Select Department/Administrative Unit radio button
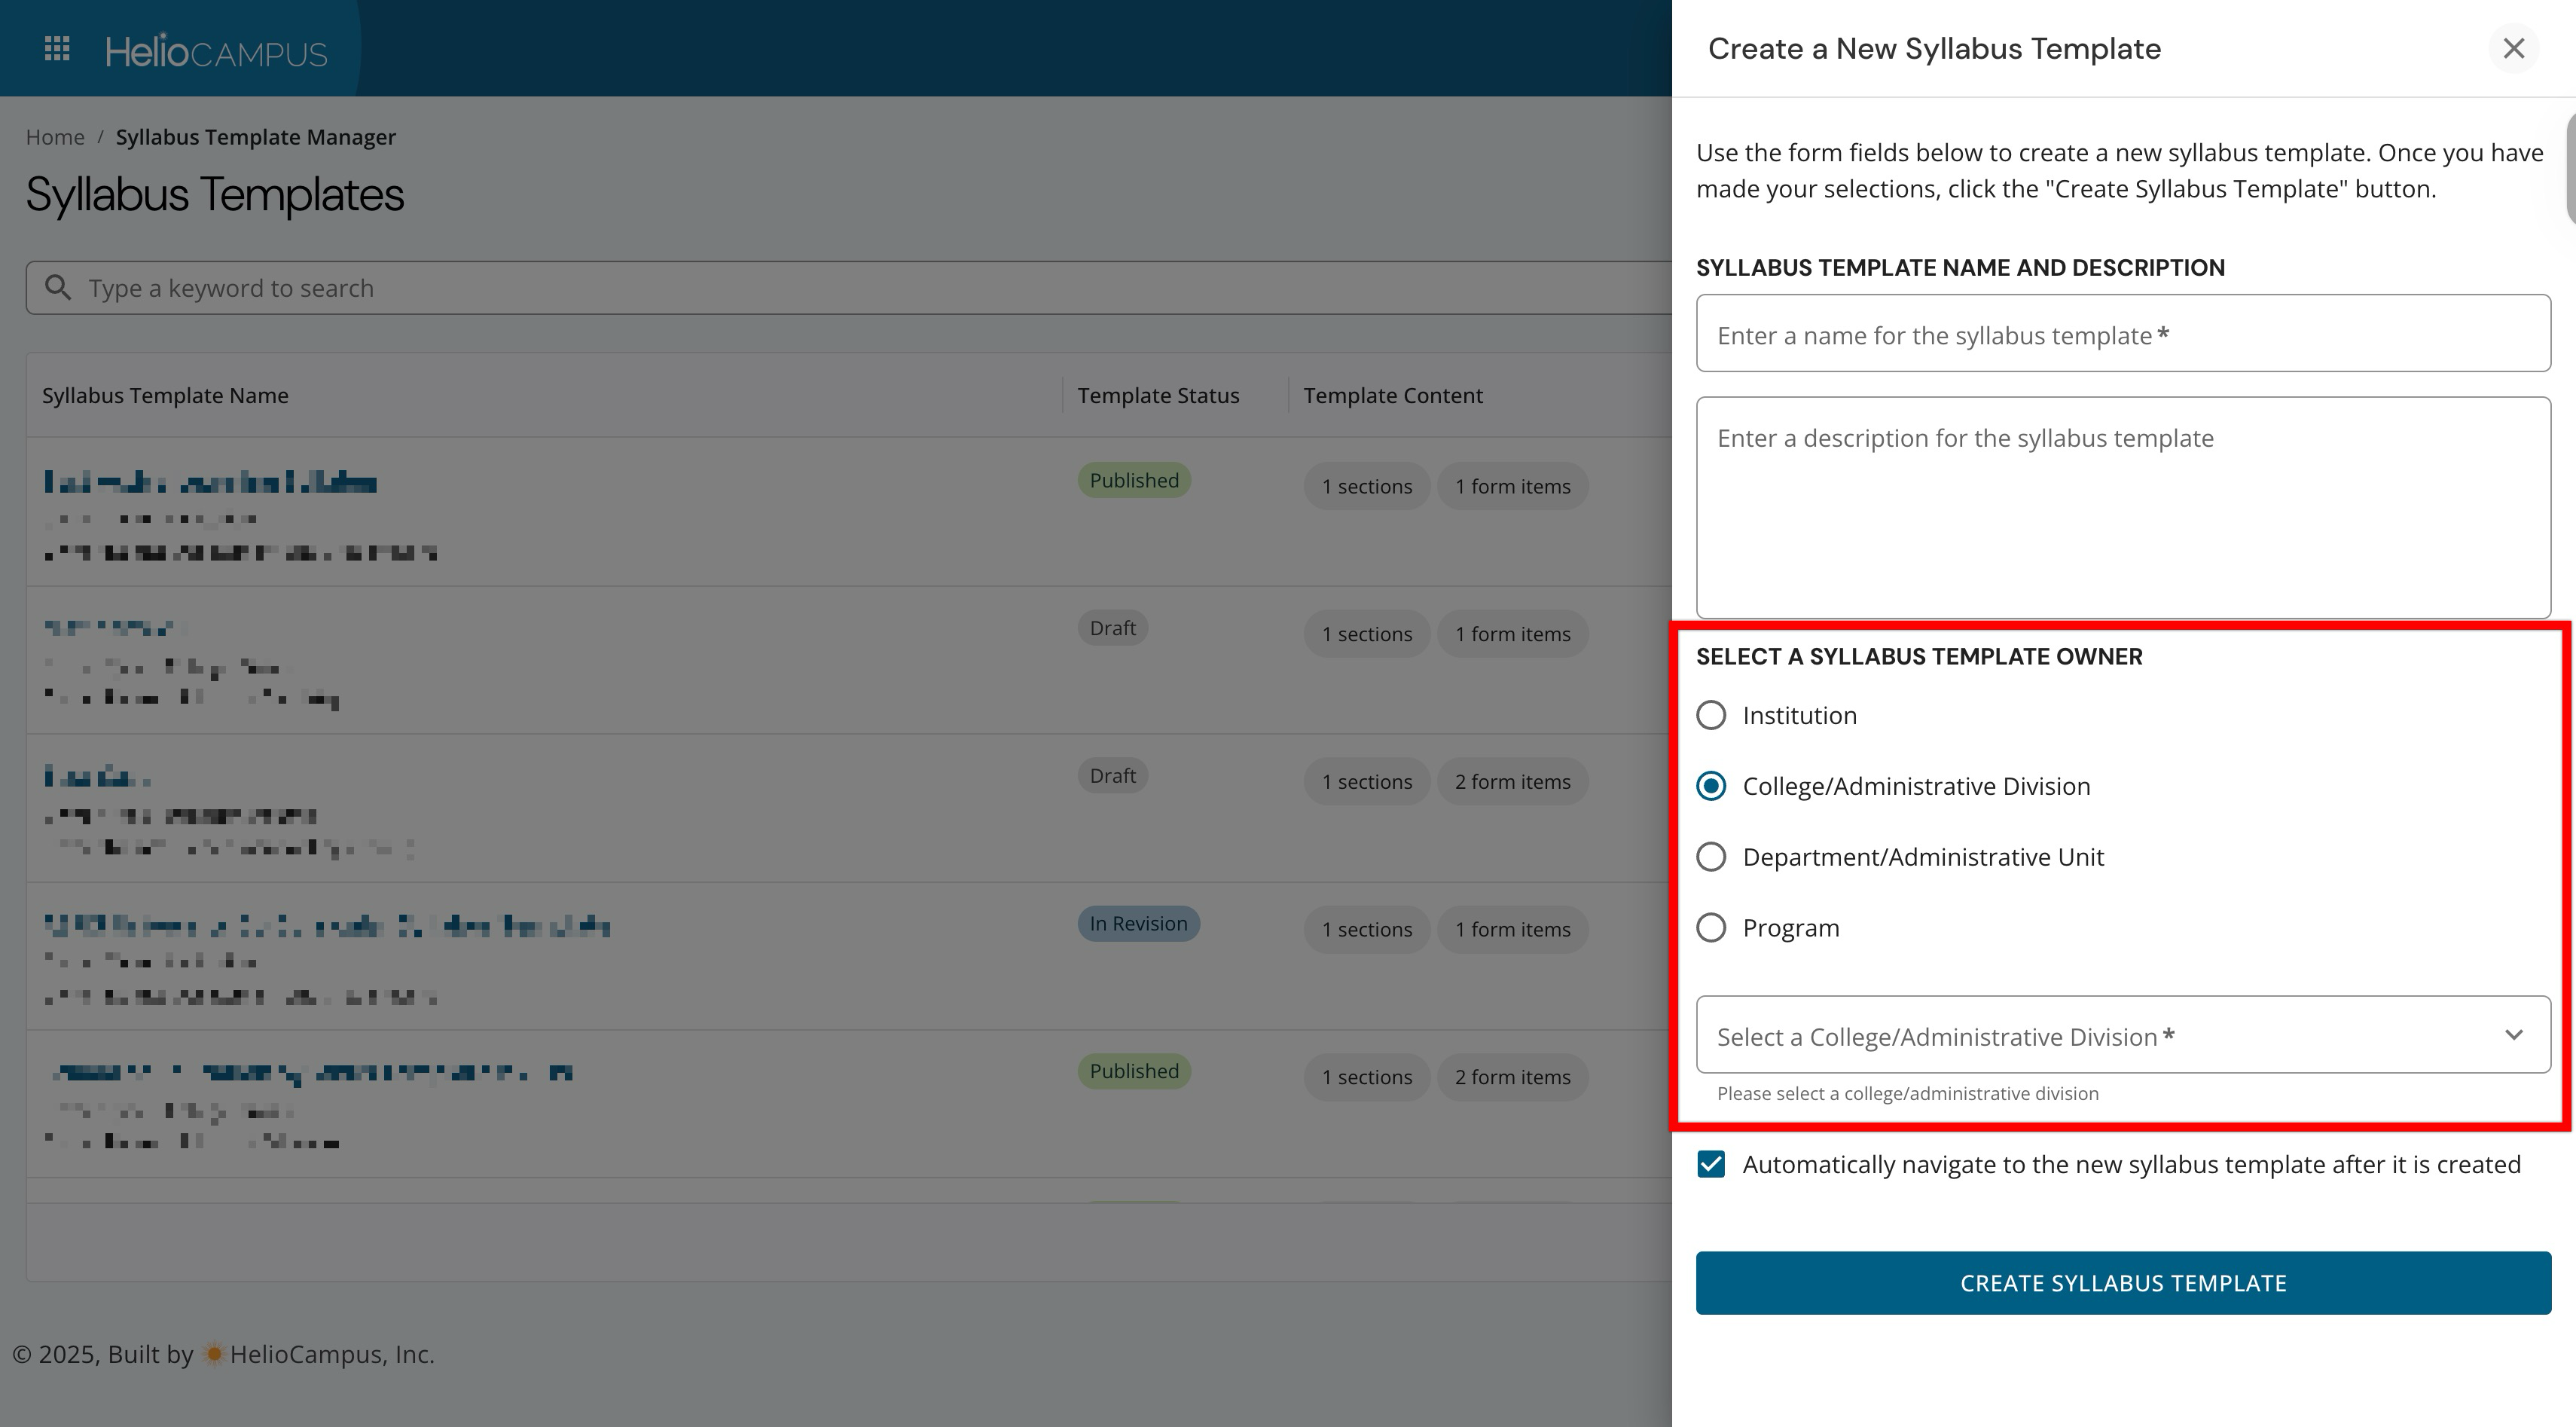This screenshot has width=2576, height=1427. (x=1711, y=857)
